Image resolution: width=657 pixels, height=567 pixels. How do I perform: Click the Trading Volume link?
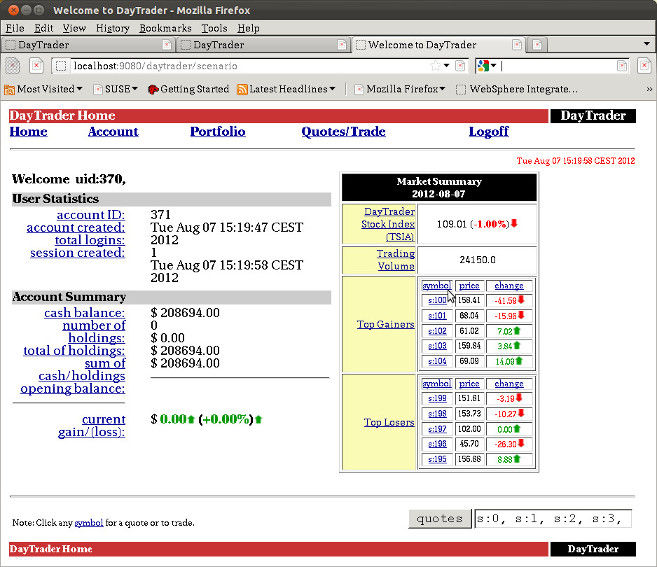click(396, 260)
